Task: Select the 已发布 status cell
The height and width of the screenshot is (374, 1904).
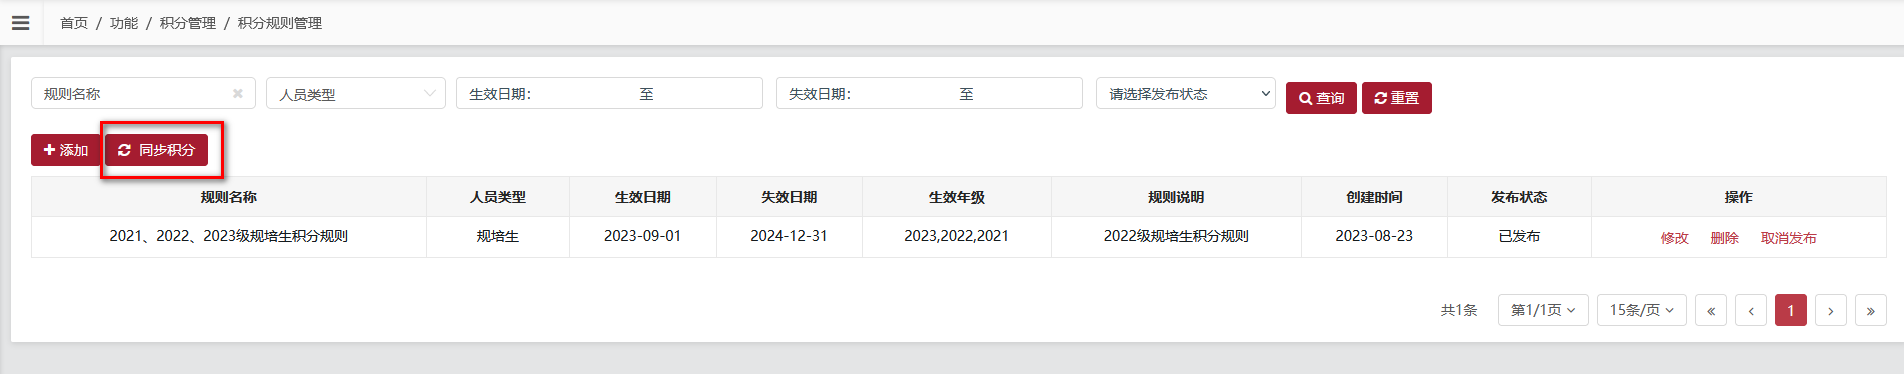Action: coord(1519,236)
